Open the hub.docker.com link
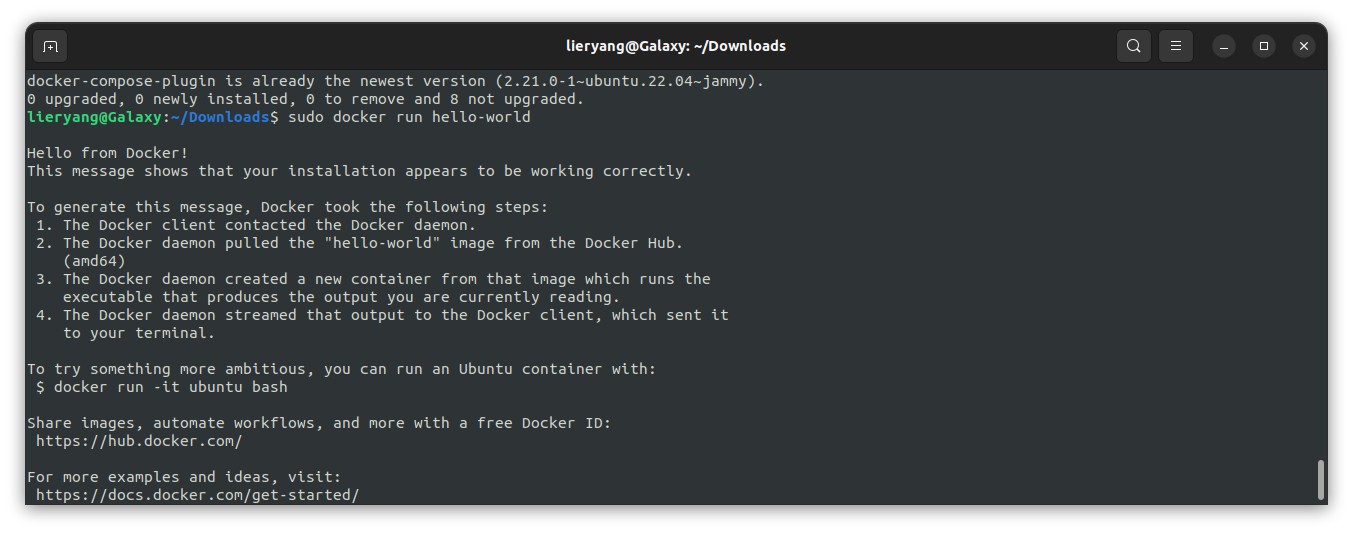1353x533 pixels. point(139,441)
